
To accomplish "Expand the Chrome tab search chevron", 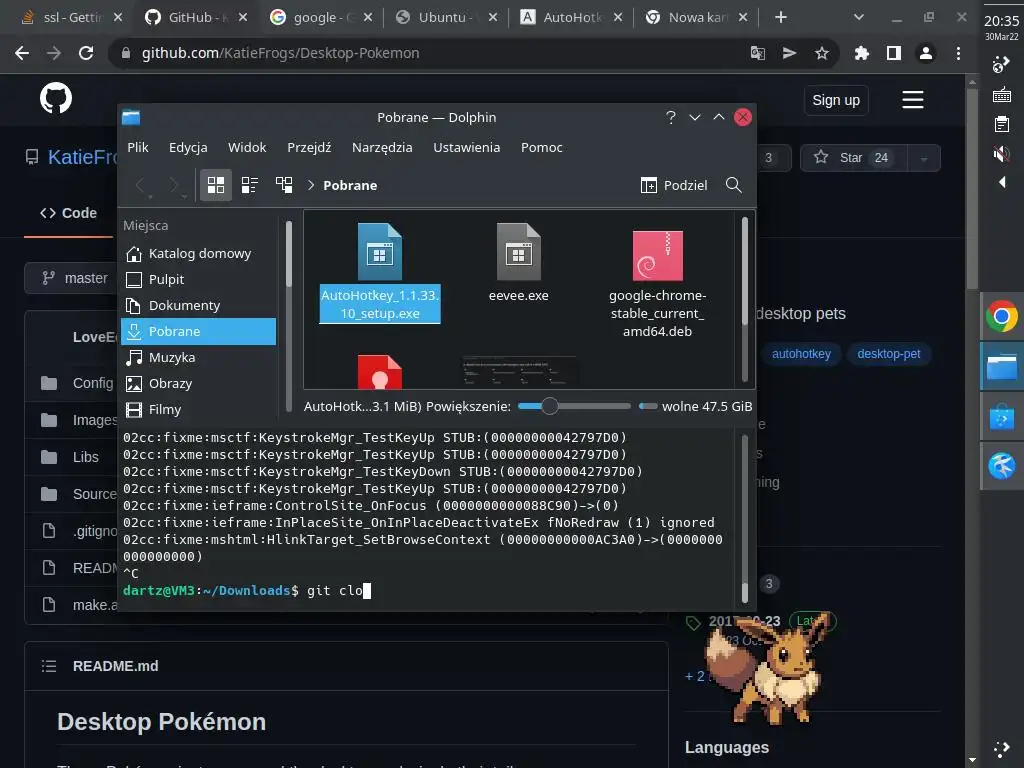I will 859,18.
